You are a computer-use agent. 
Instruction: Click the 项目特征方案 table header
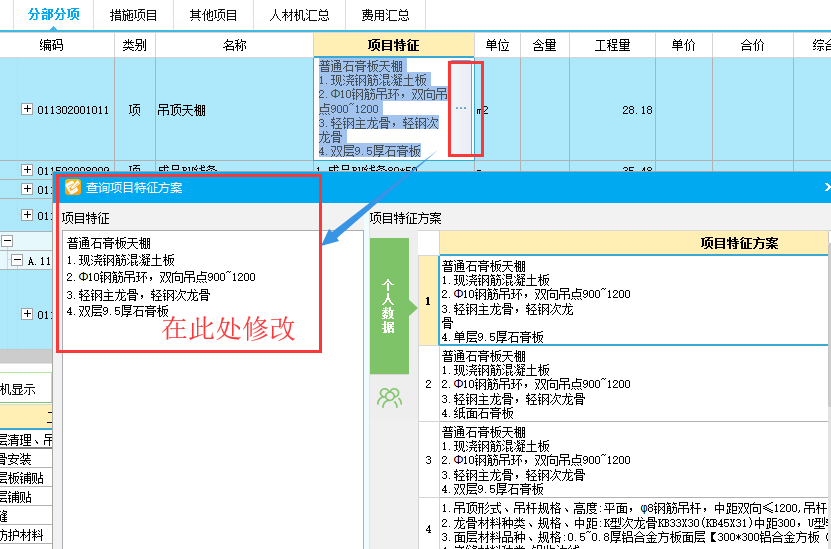point(633,243)
